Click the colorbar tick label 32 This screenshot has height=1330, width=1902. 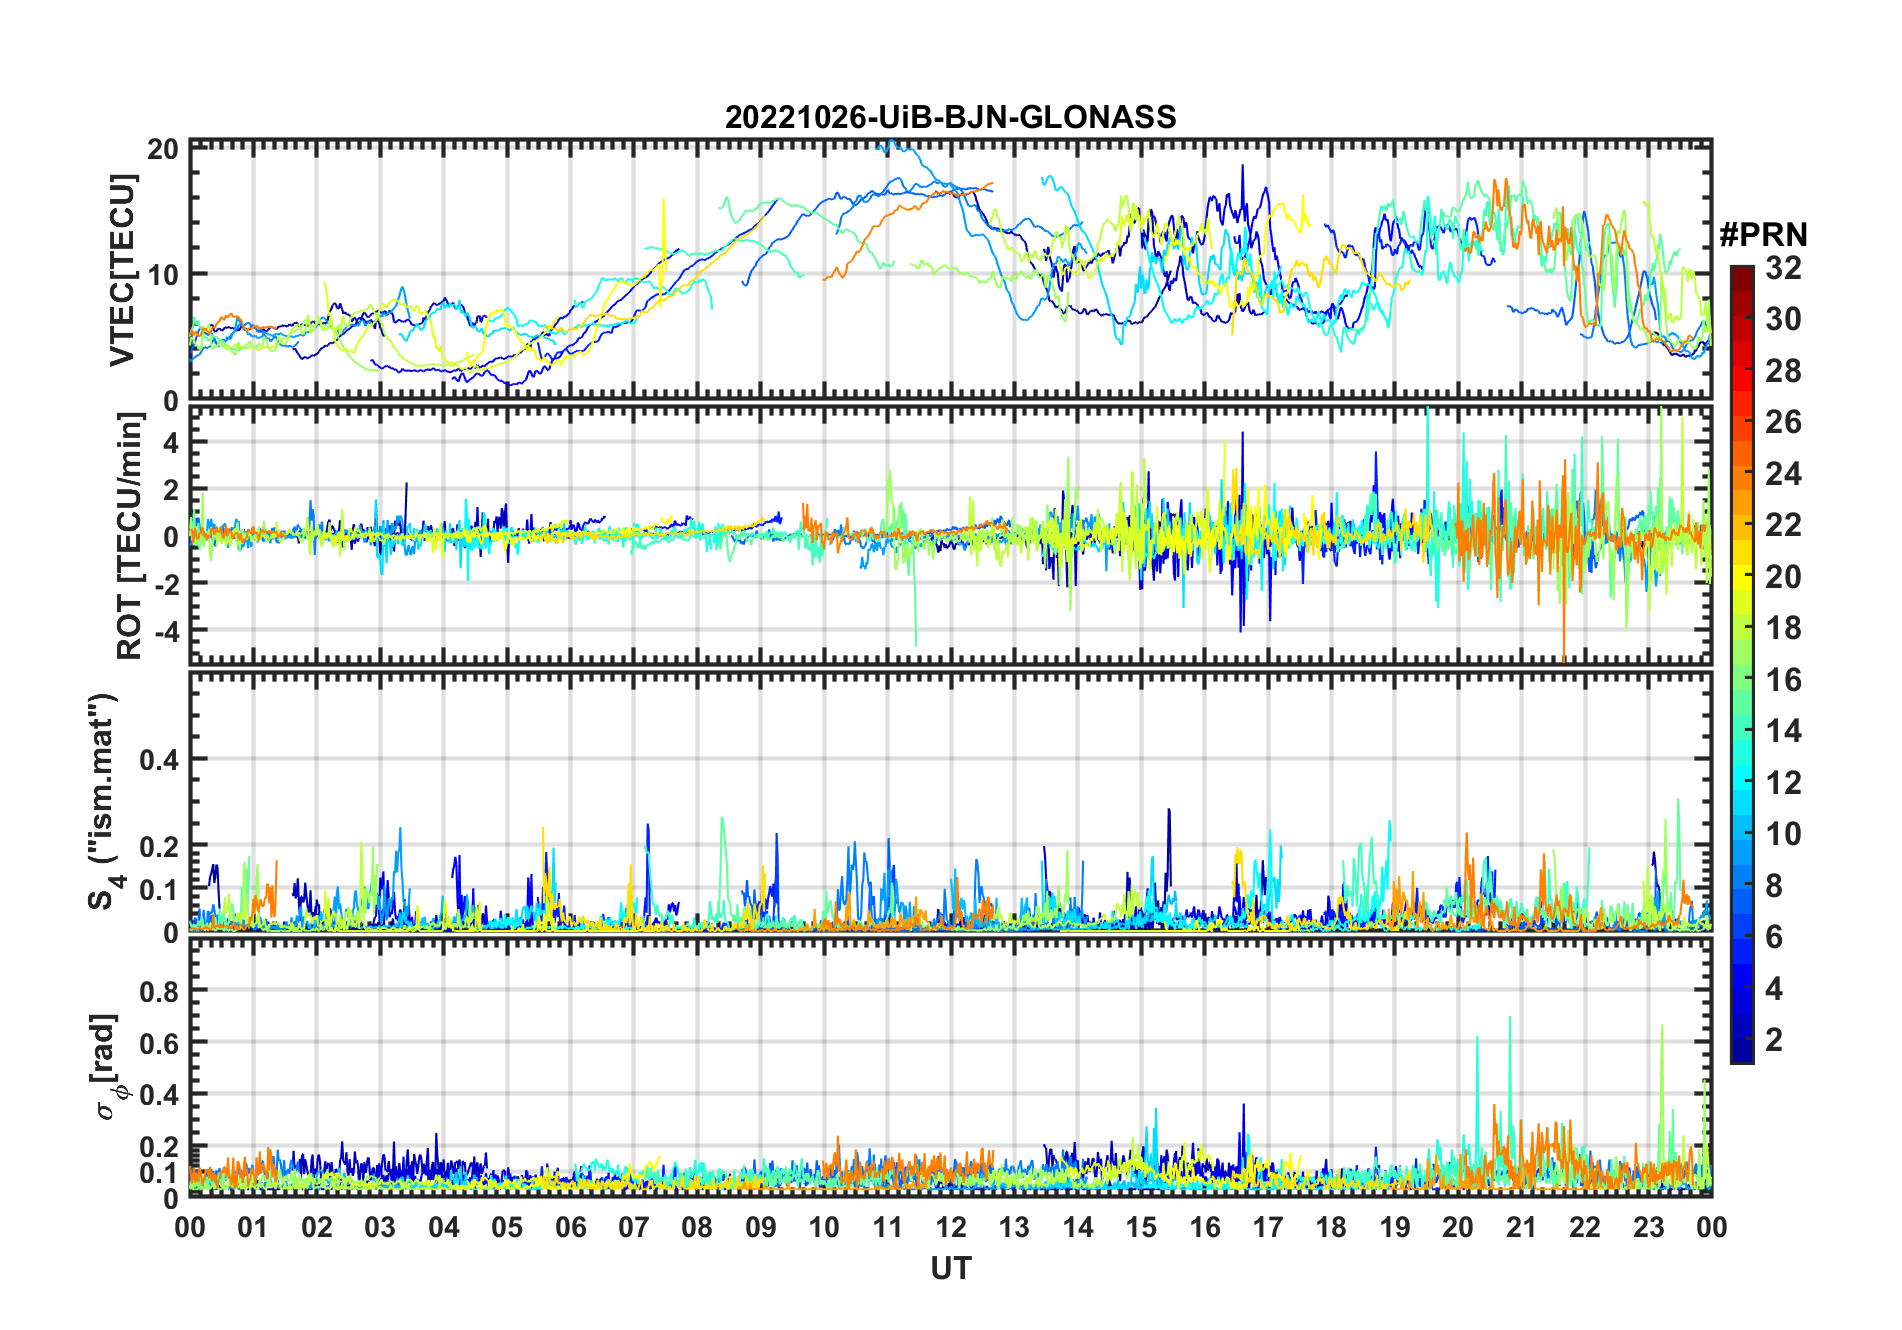[1783, 267]
